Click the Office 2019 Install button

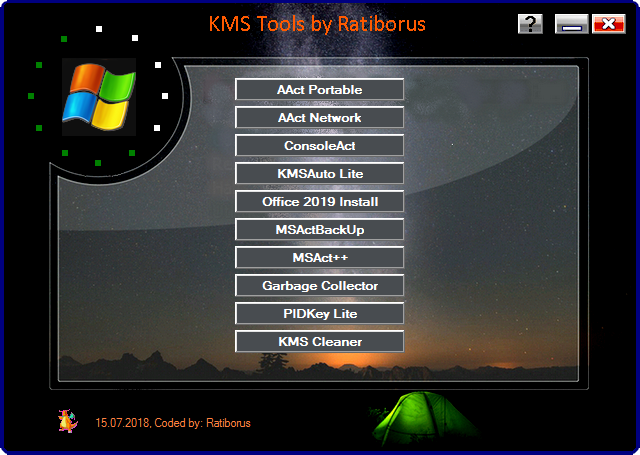point(319,202)
